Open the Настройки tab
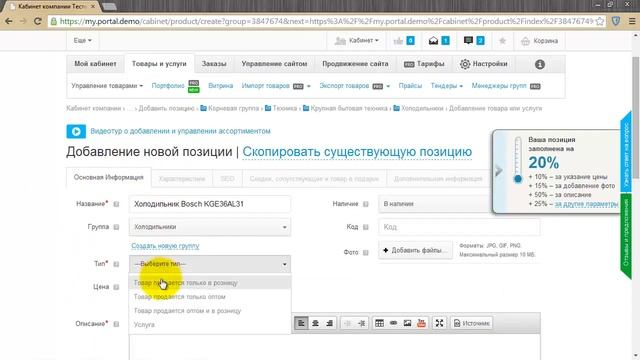Viewport: 640px width, 360px height. point(484,64)
